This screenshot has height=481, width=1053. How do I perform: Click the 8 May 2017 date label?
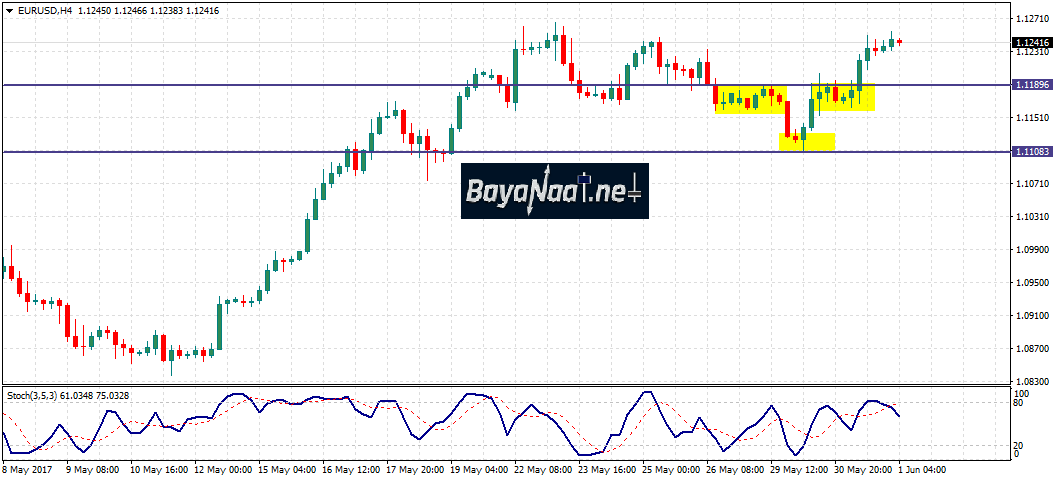tap(27, 468)
